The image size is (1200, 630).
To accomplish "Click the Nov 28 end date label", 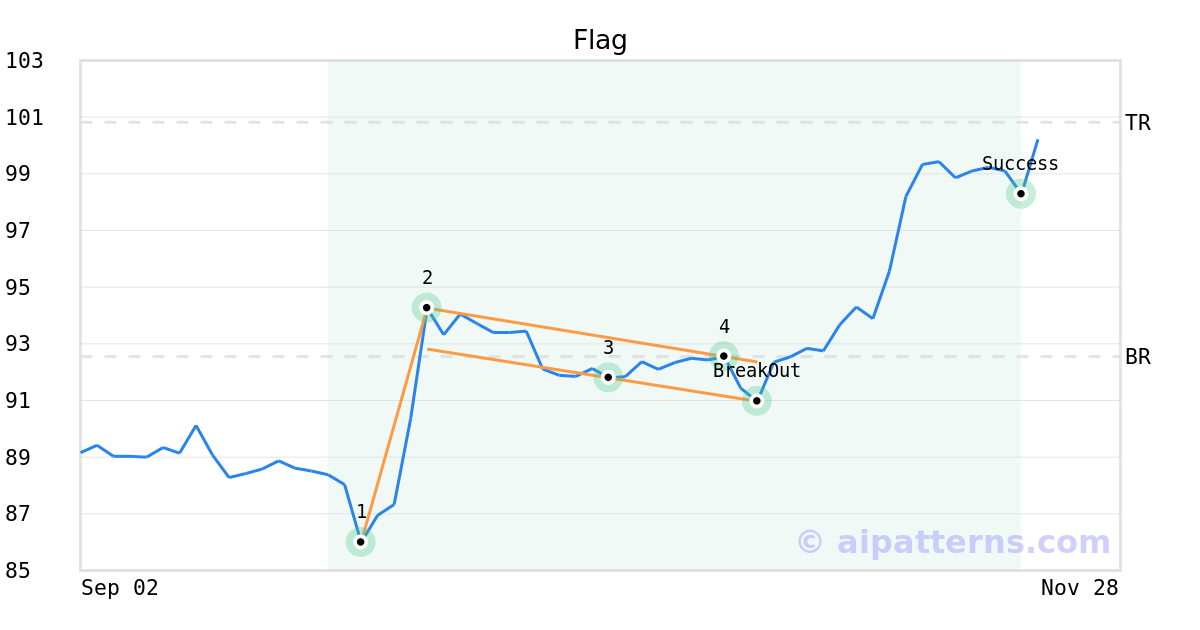I will 1079,588.
